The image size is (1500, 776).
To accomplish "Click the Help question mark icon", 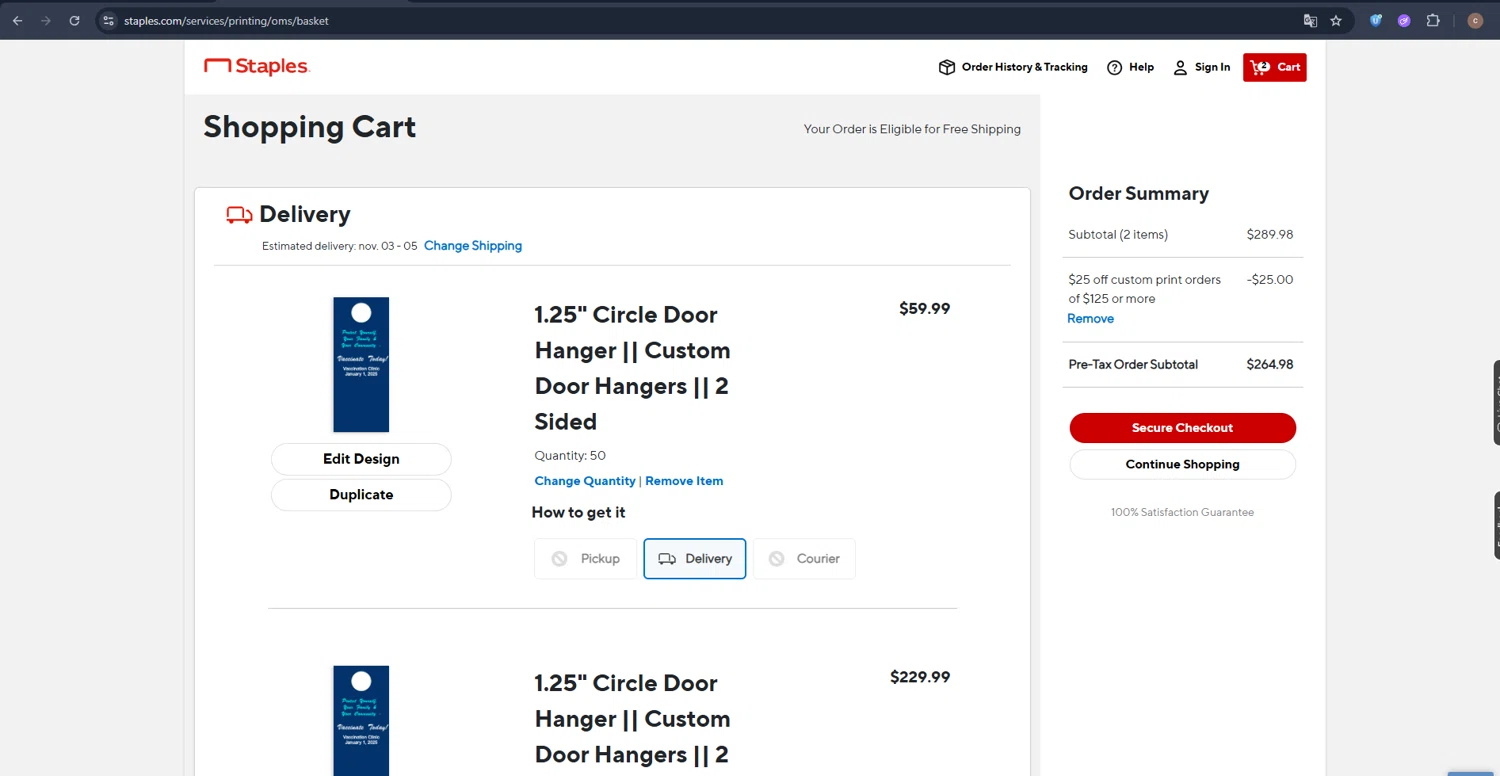I will click(x=1114, y=67).
